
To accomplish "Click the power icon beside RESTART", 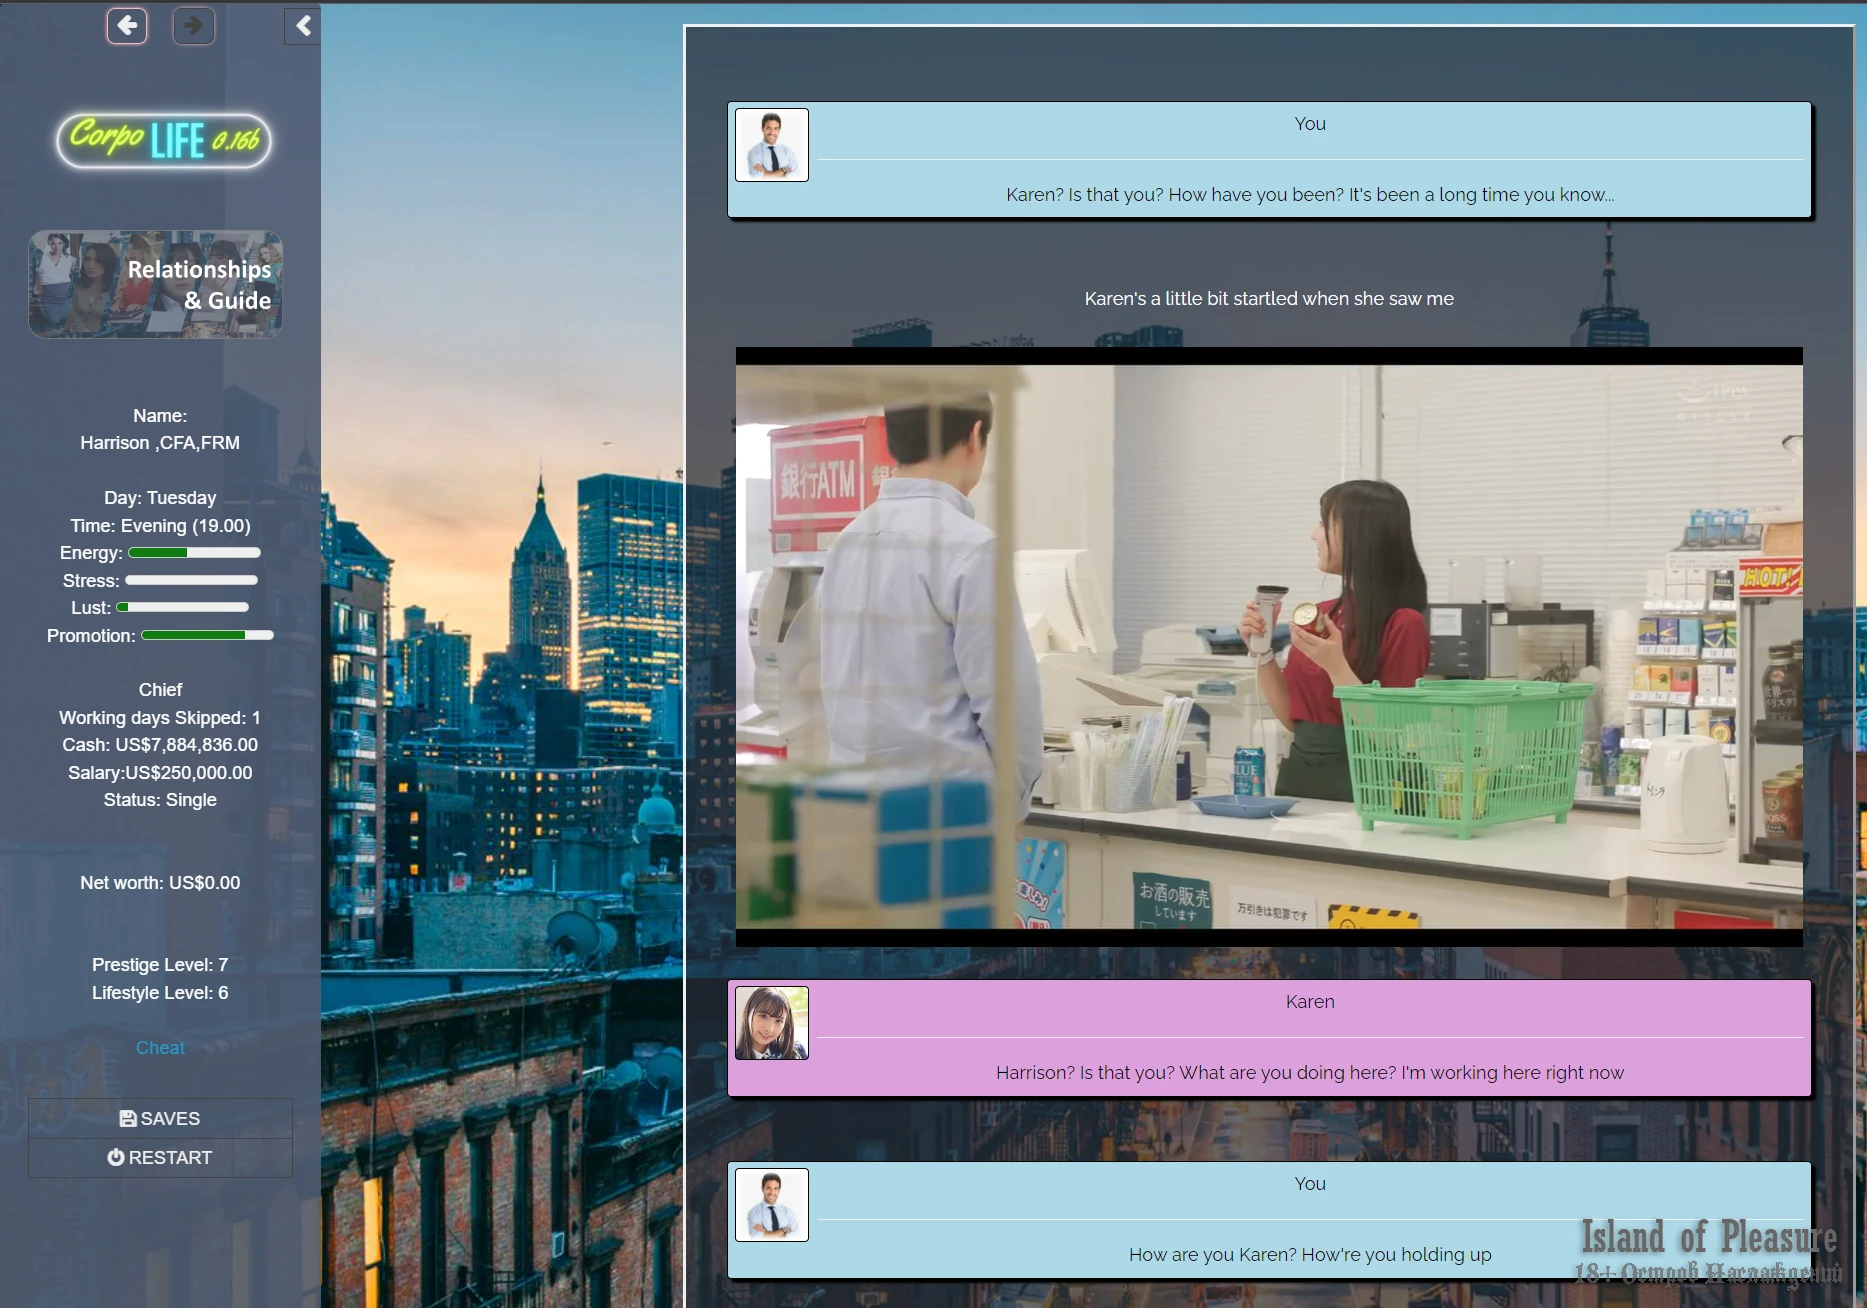I will [x=116, y=1157].
